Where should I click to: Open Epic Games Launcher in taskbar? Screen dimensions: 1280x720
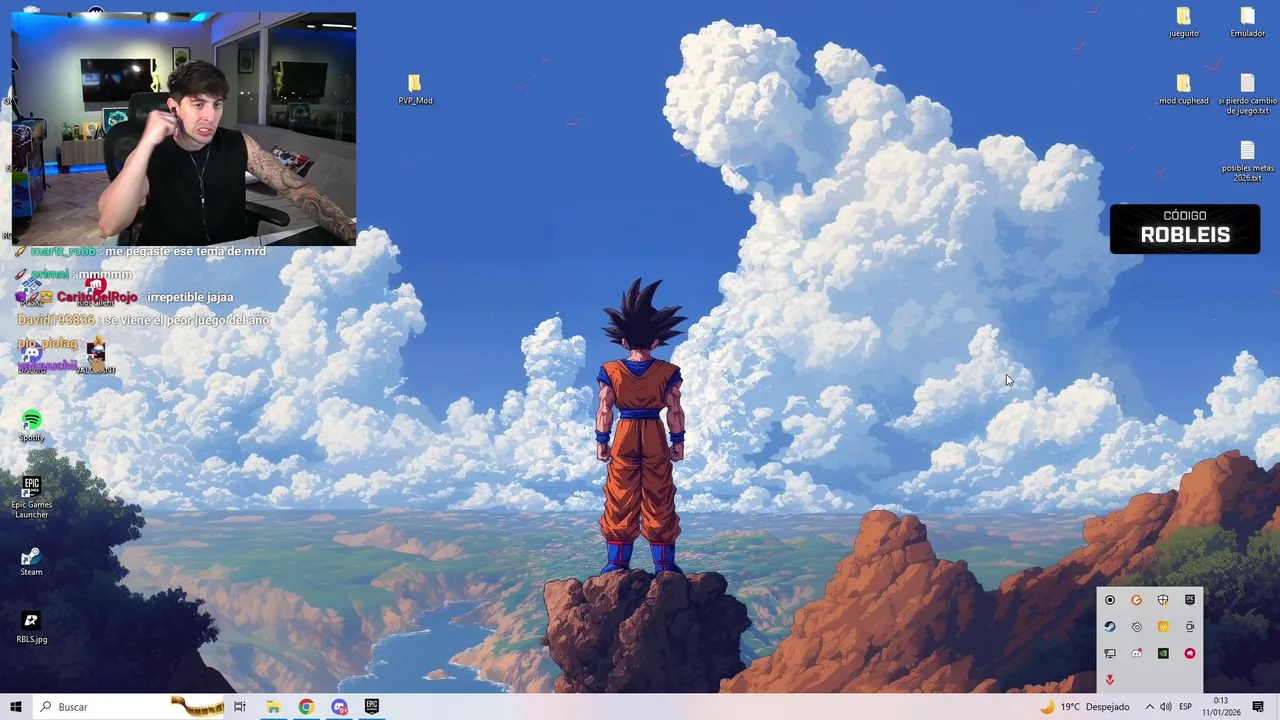click(x=372, y=707)
